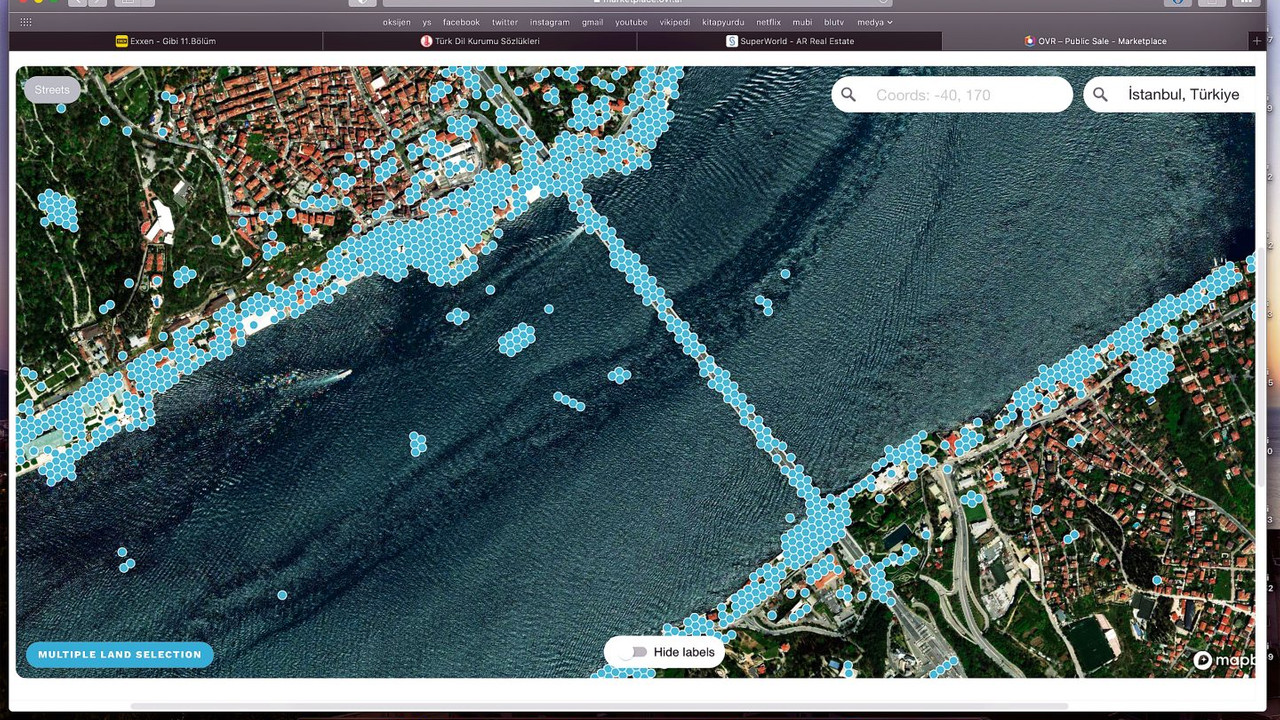1280x720 pixels.
Task: Open the youtube bookmark link
Action: pyautogui.click(x=631, y=22)
